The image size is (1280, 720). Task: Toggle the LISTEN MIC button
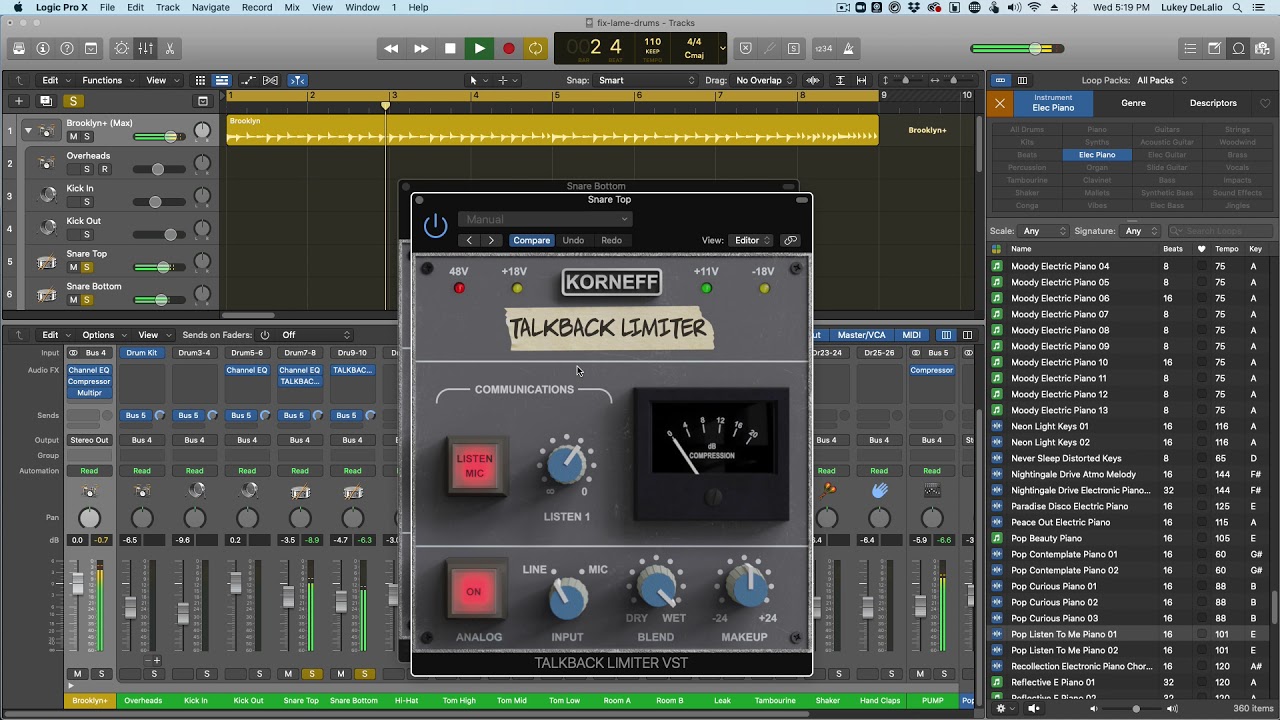point(475,466)
